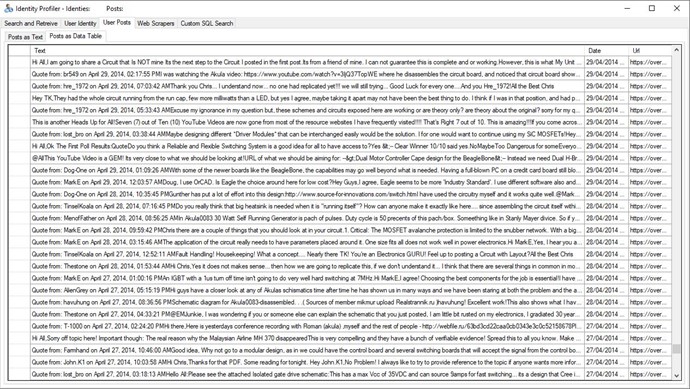Sort by the Text column header
690x389 pixels.
307,51
